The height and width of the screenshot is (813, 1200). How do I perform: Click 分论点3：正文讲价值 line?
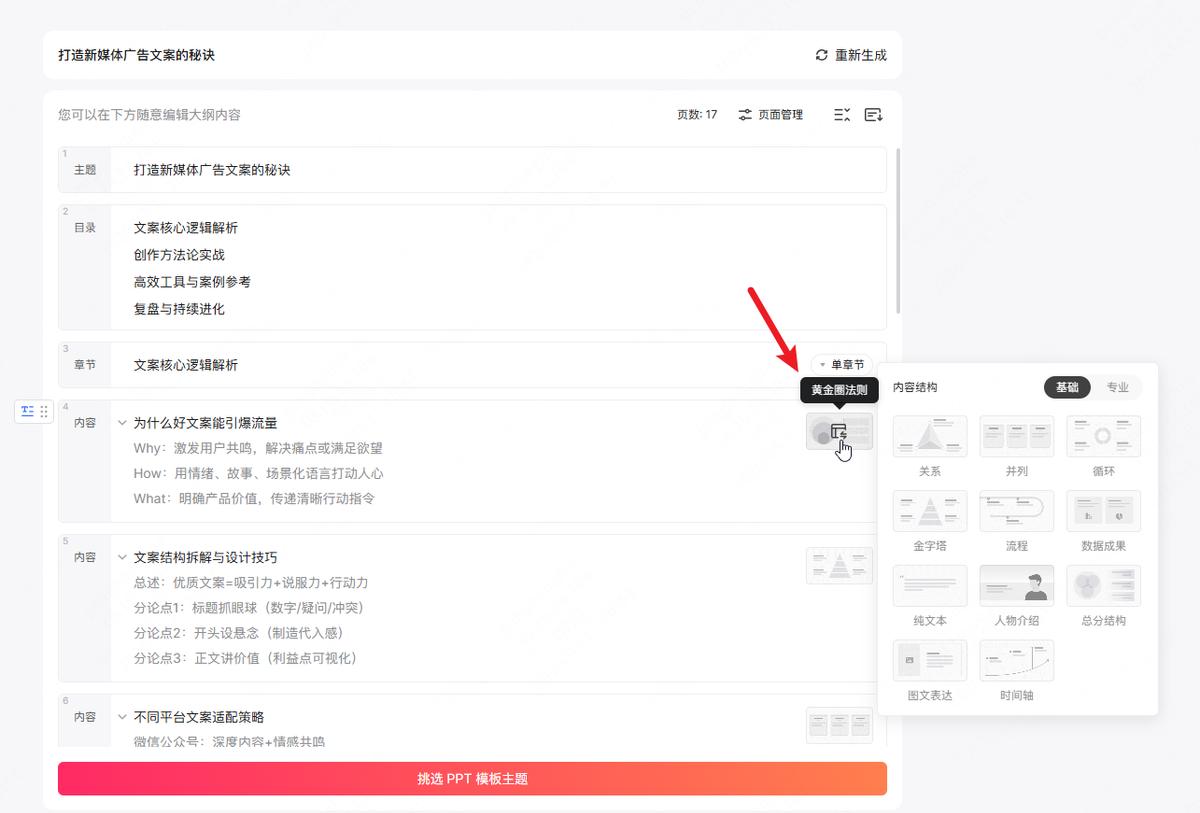point(245,657)
